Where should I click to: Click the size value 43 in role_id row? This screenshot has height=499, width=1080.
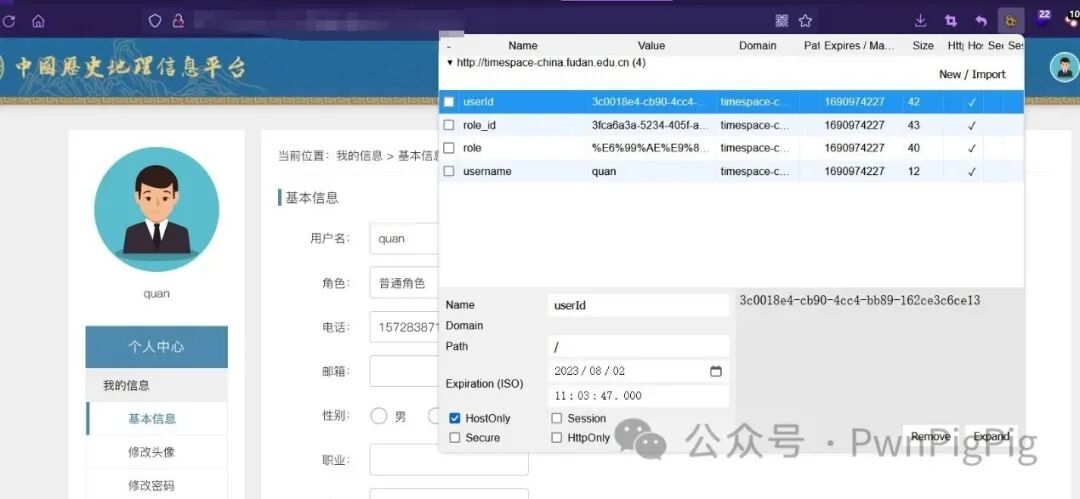[913, 125]
